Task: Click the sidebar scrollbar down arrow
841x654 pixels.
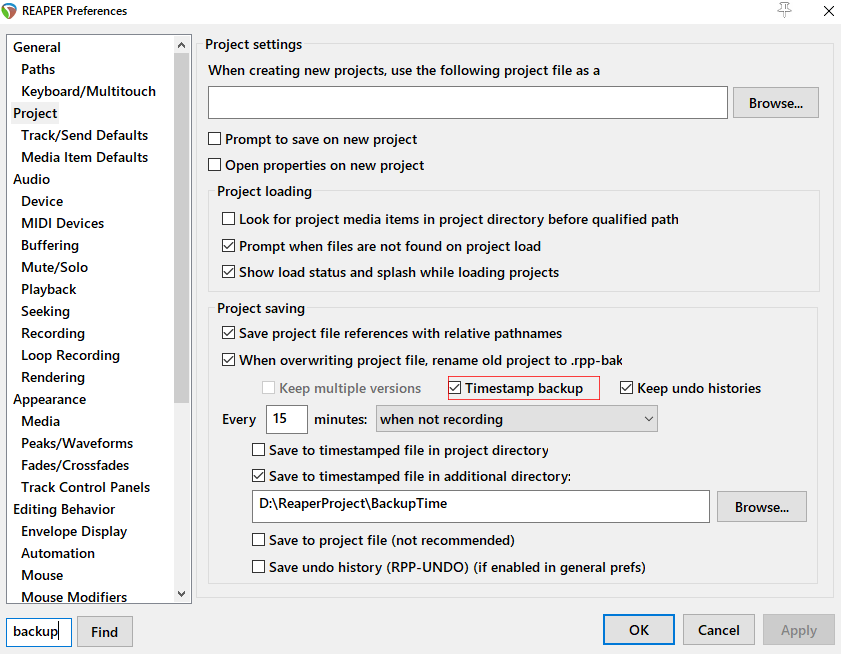Action: pos(182,594)
